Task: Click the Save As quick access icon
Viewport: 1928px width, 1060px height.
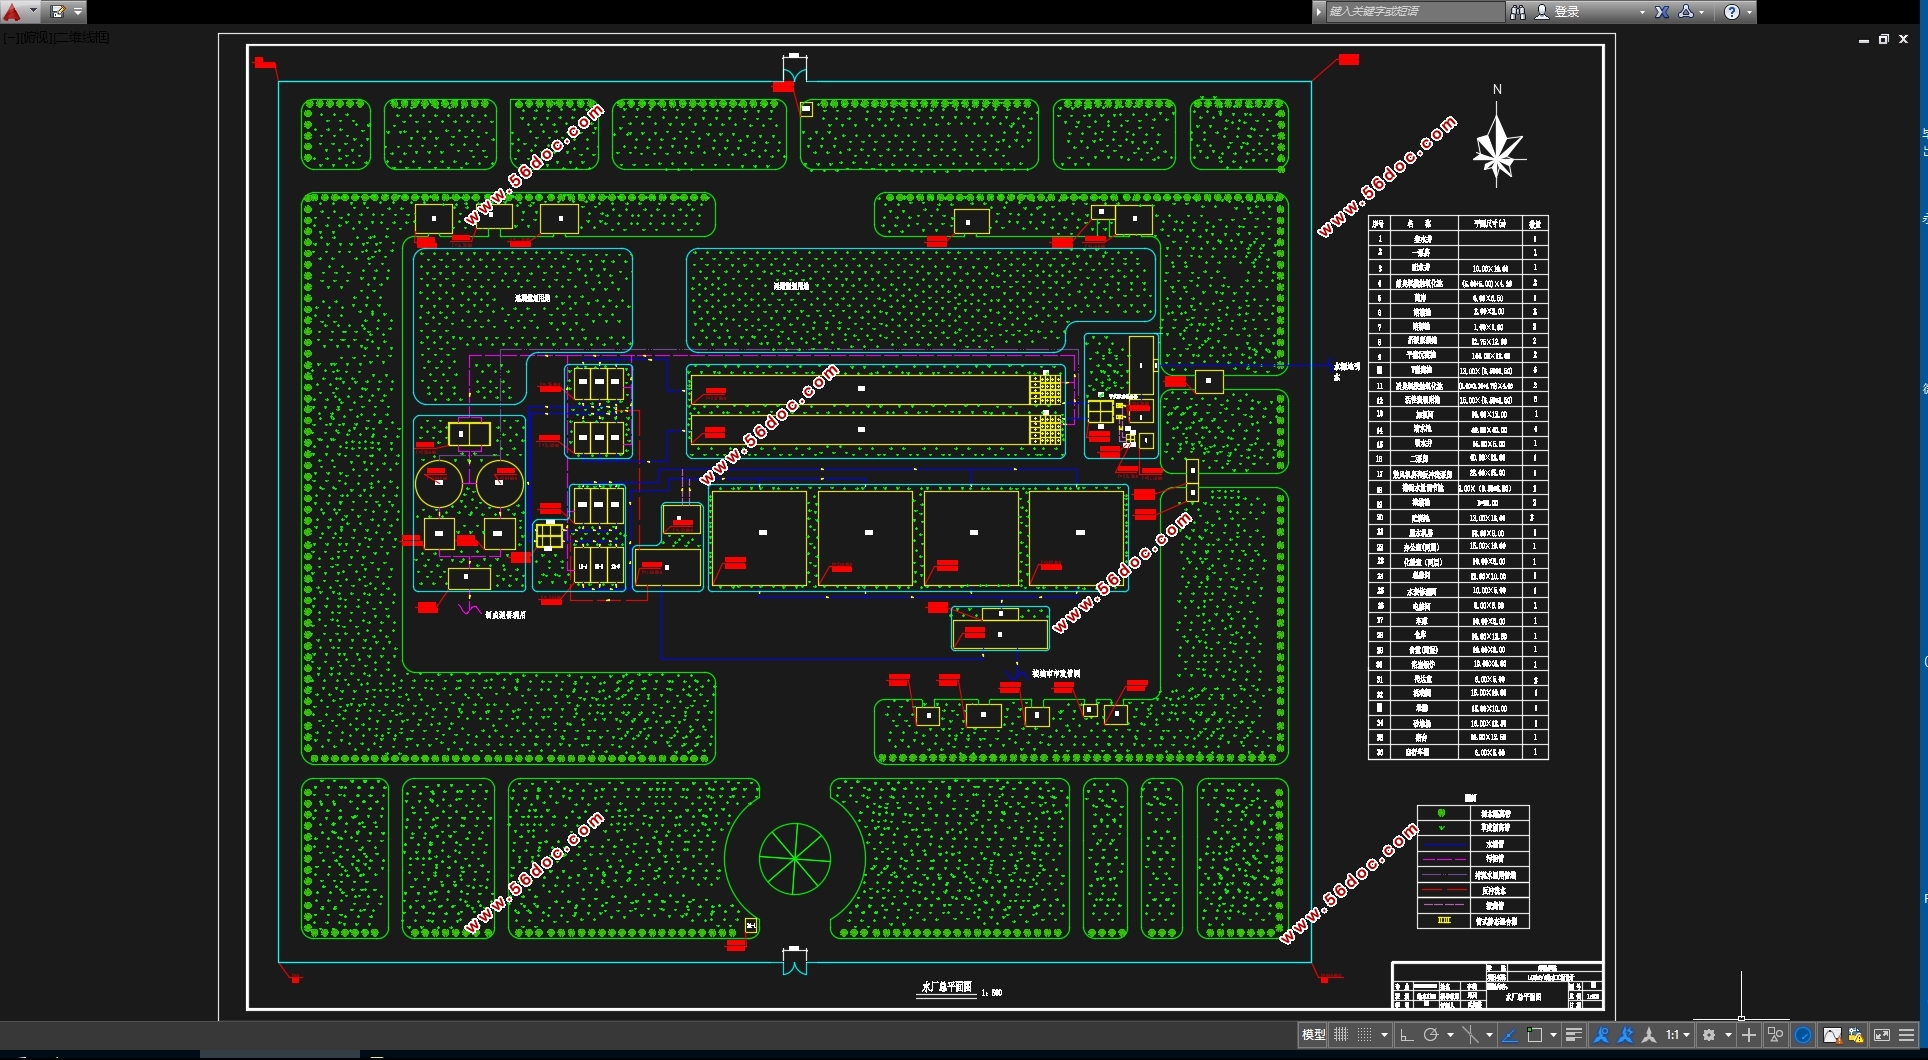Action: coord(58,12)
